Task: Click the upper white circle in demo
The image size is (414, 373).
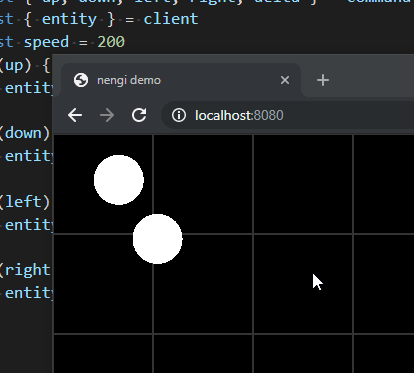Action: 119,180
